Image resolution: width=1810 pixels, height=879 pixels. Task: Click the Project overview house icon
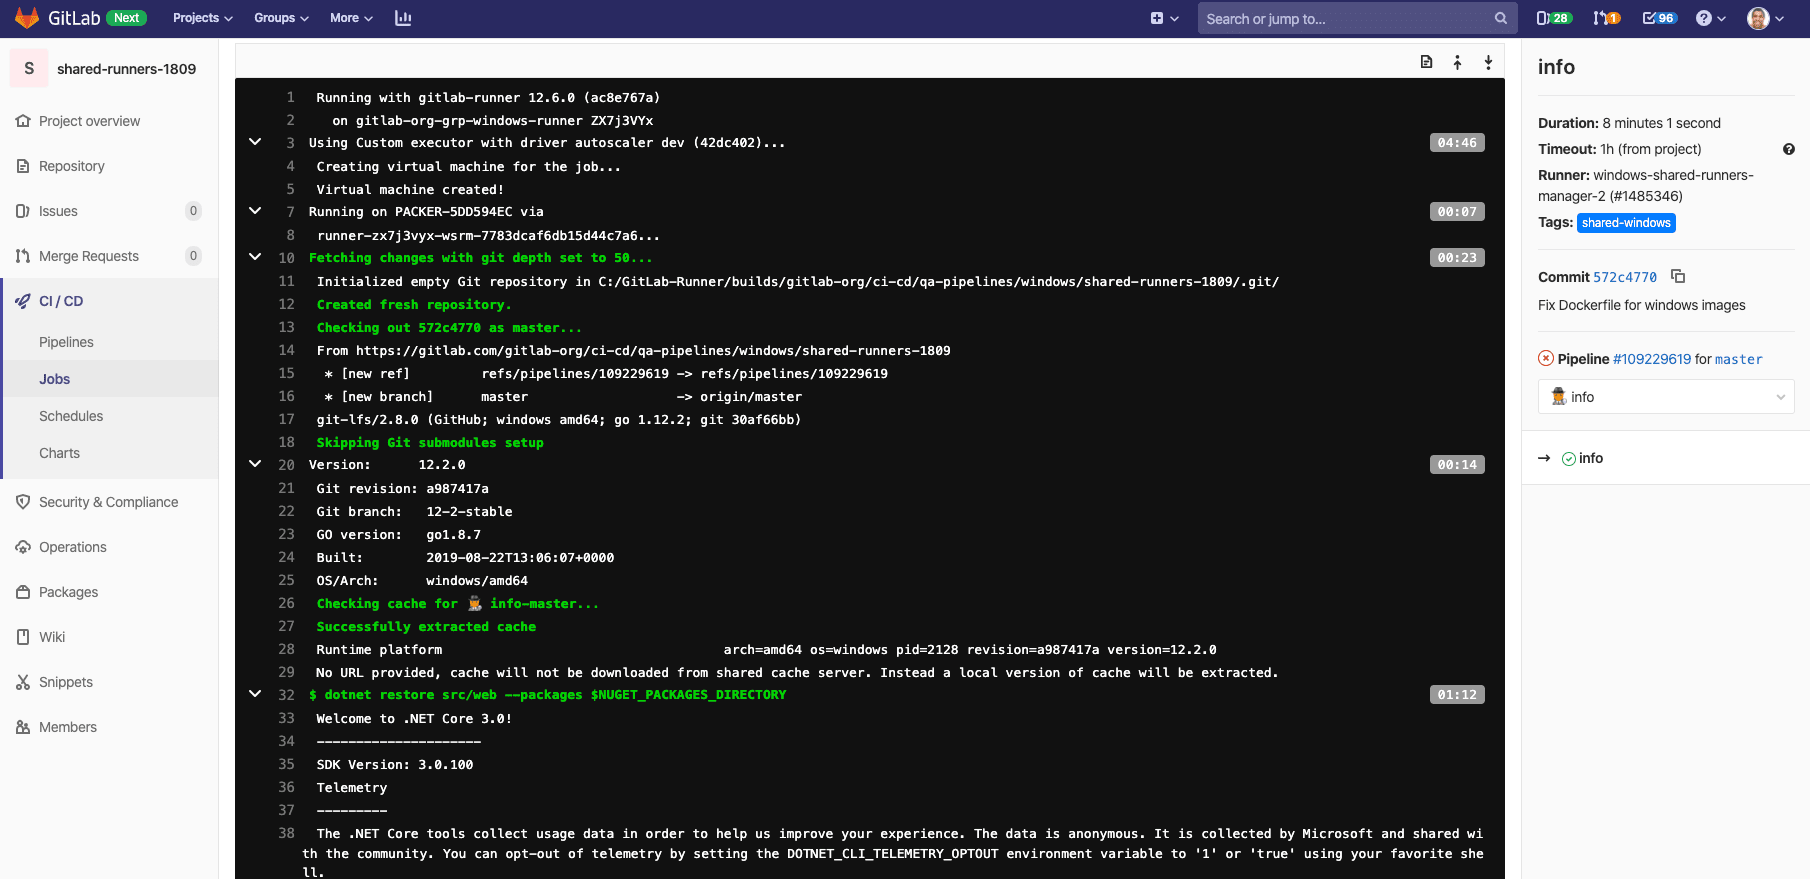[x=23, y=121]
